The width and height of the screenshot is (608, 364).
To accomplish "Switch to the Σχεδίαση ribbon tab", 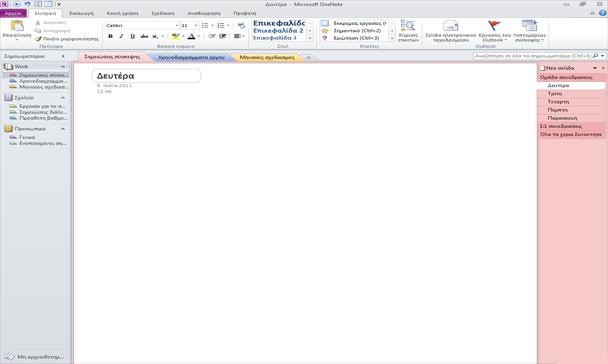I will click(x=163, y=13).
